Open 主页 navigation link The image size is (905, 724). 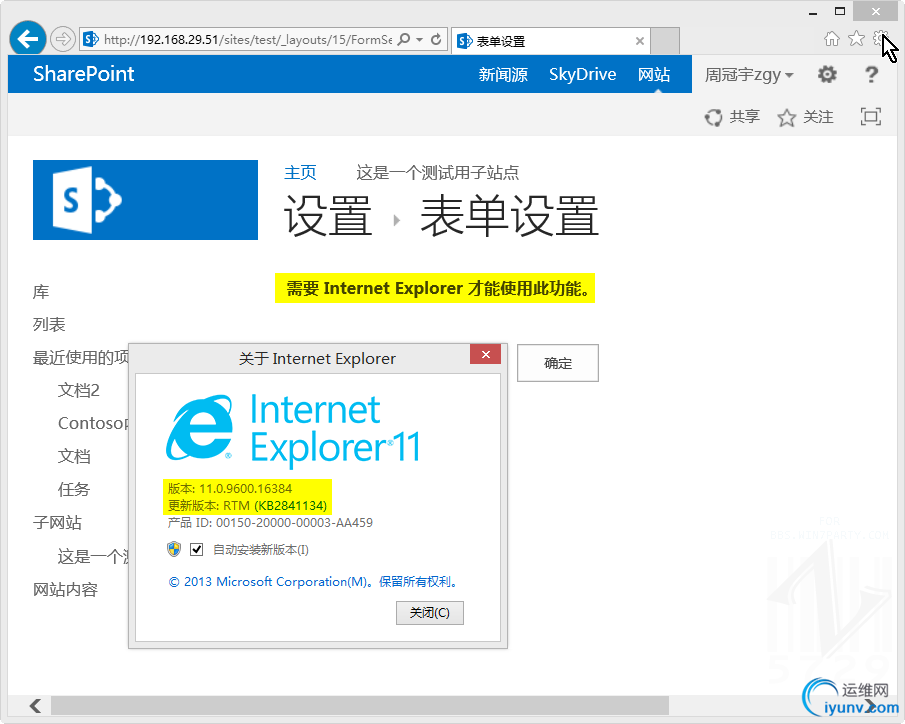coord(300,172)
